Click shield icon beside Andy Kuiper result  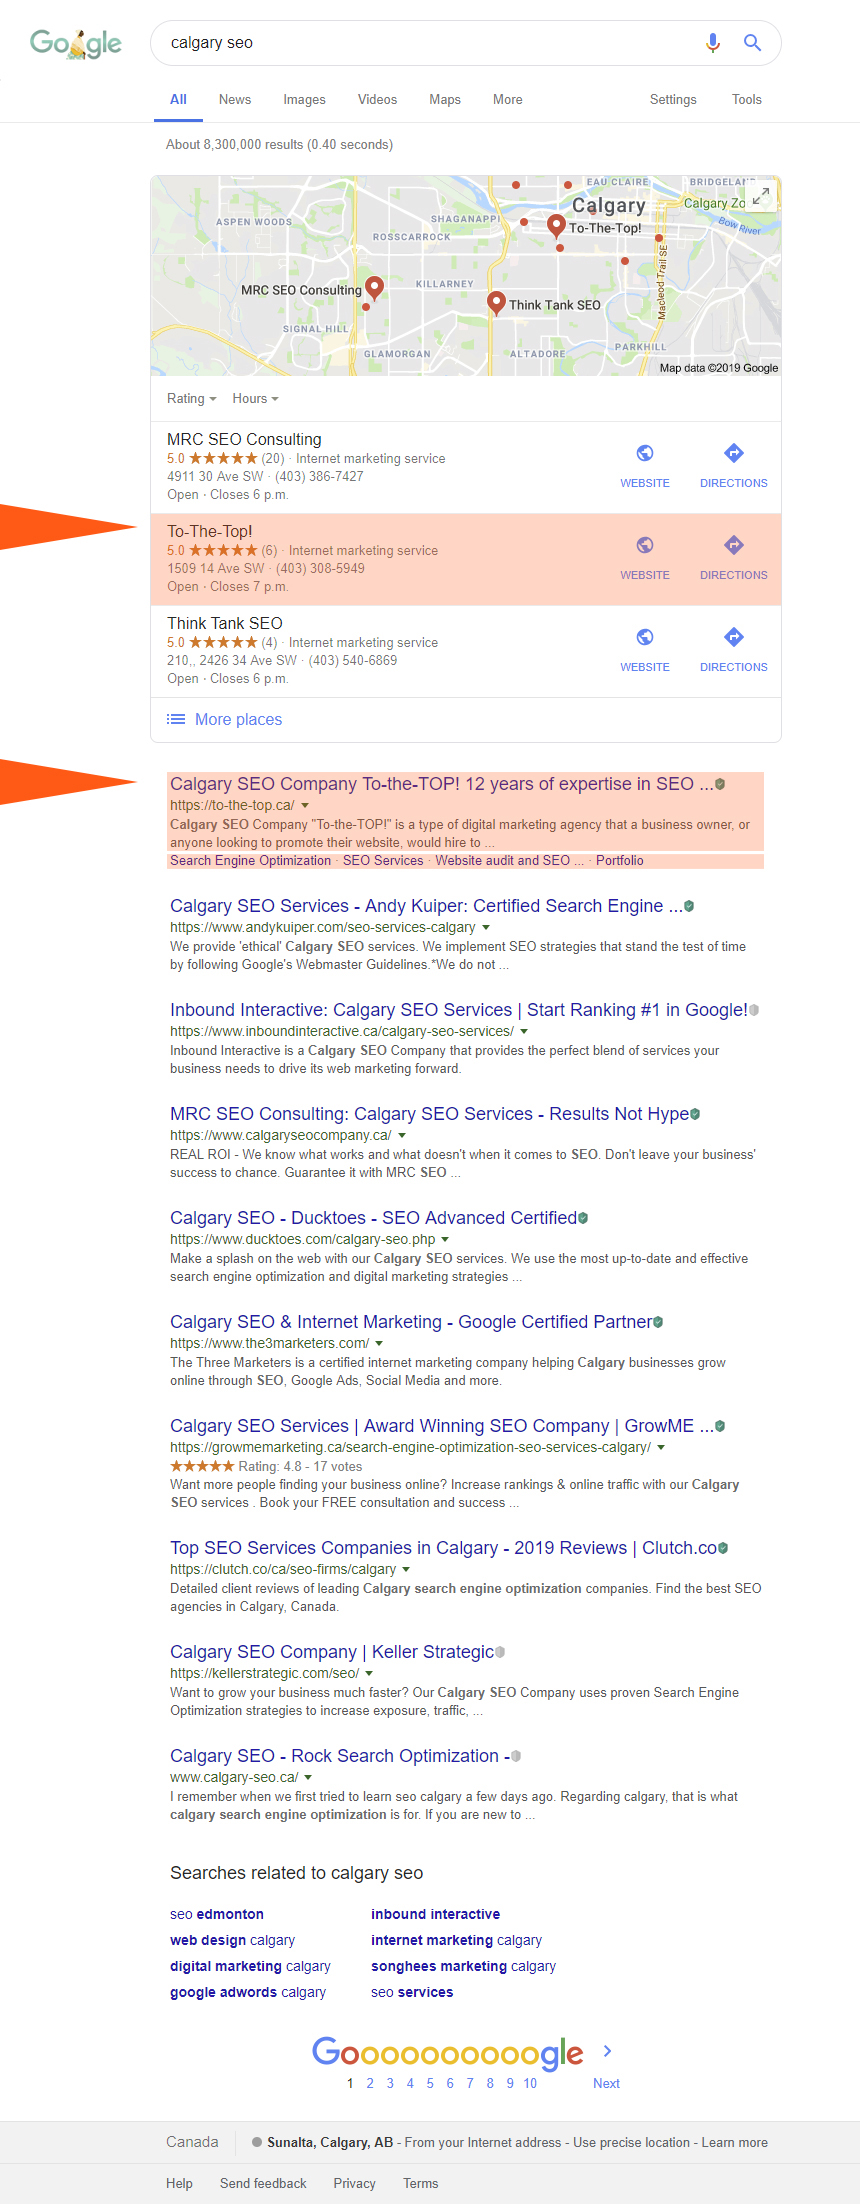pyautogui.click(x=689, y=906)
